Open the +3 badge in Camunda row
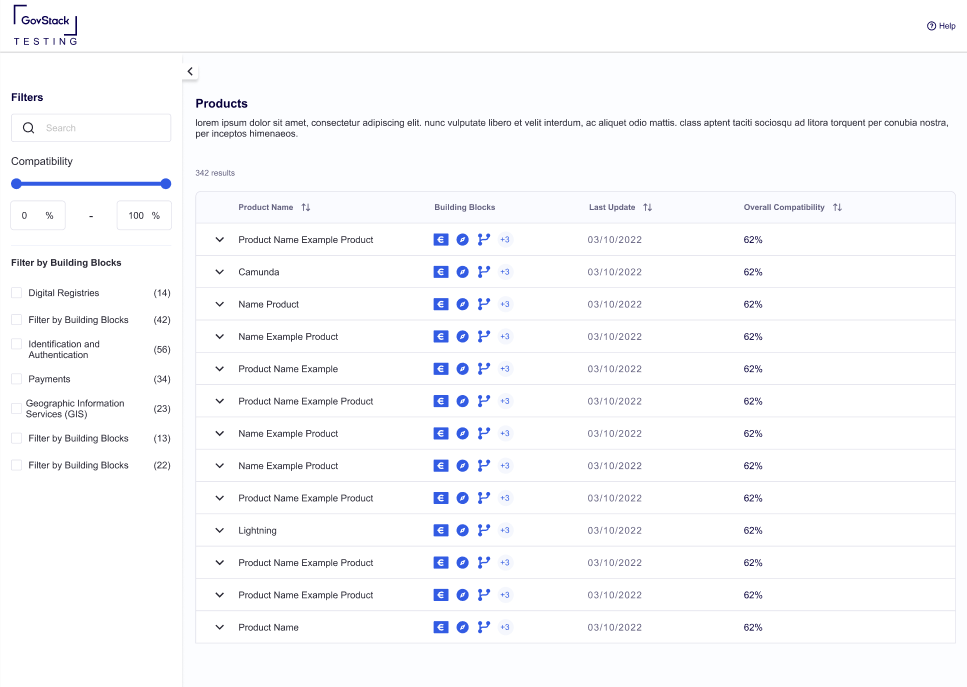Screen dimensions: 967x687 (x=504, y=272)
